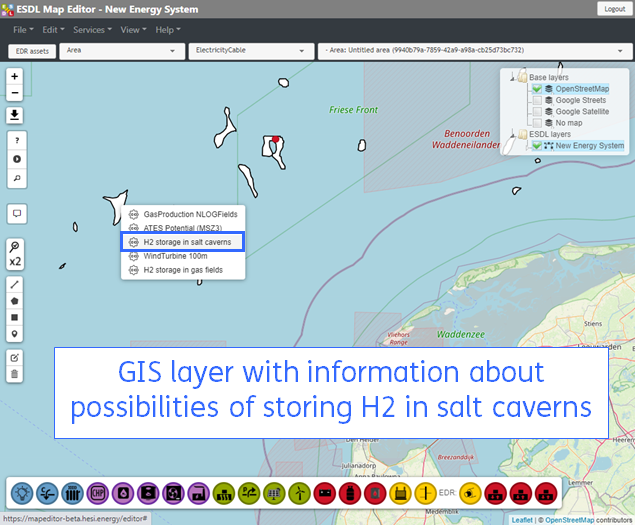The image size is (635, 525).
Task: Pick the wind turbine asset icon
Action: (299, 492)
